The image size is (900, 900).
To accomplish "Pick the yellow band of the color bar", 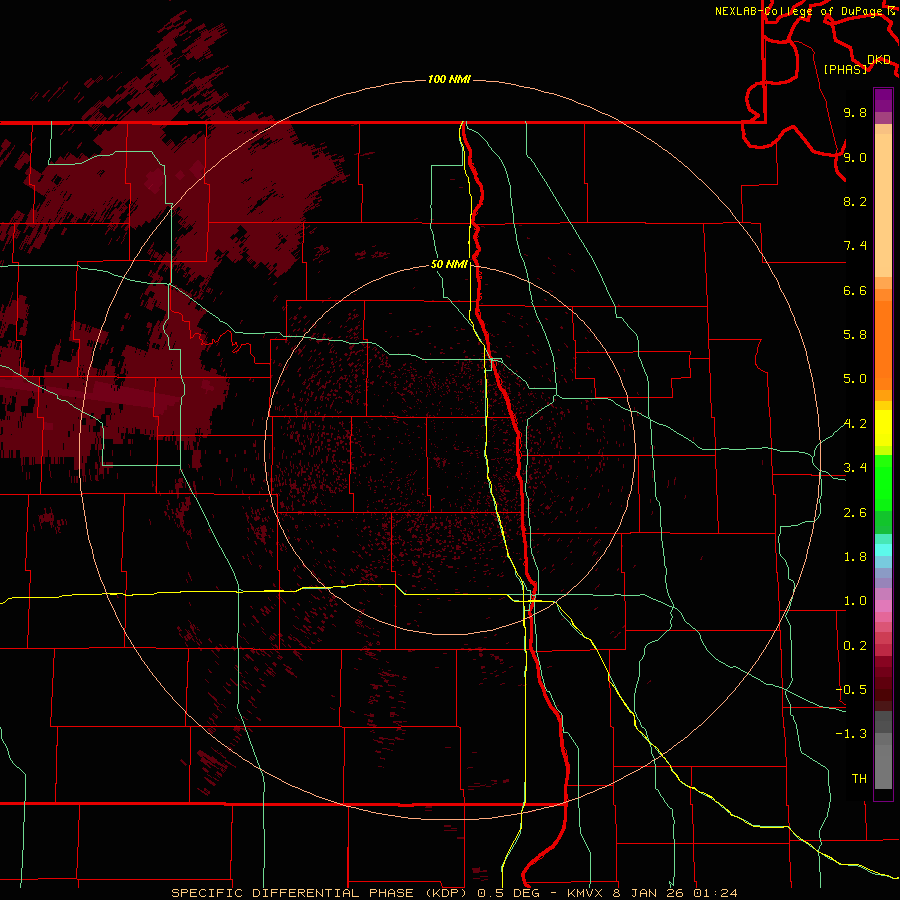I will pyautogui.click(x=883, y=428).
